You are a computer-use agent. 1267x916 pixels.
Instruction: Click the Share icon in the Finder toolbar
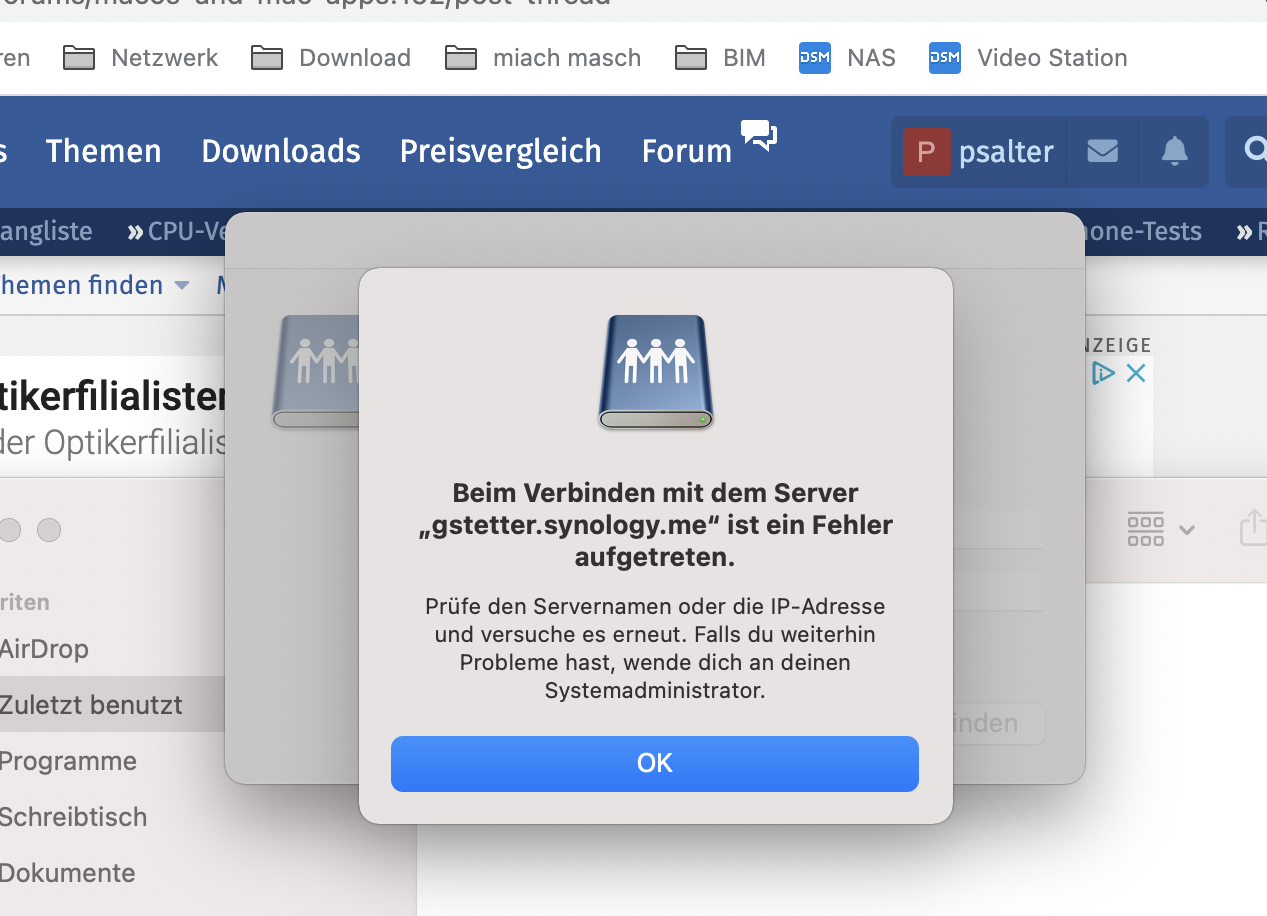point(1254,529)
